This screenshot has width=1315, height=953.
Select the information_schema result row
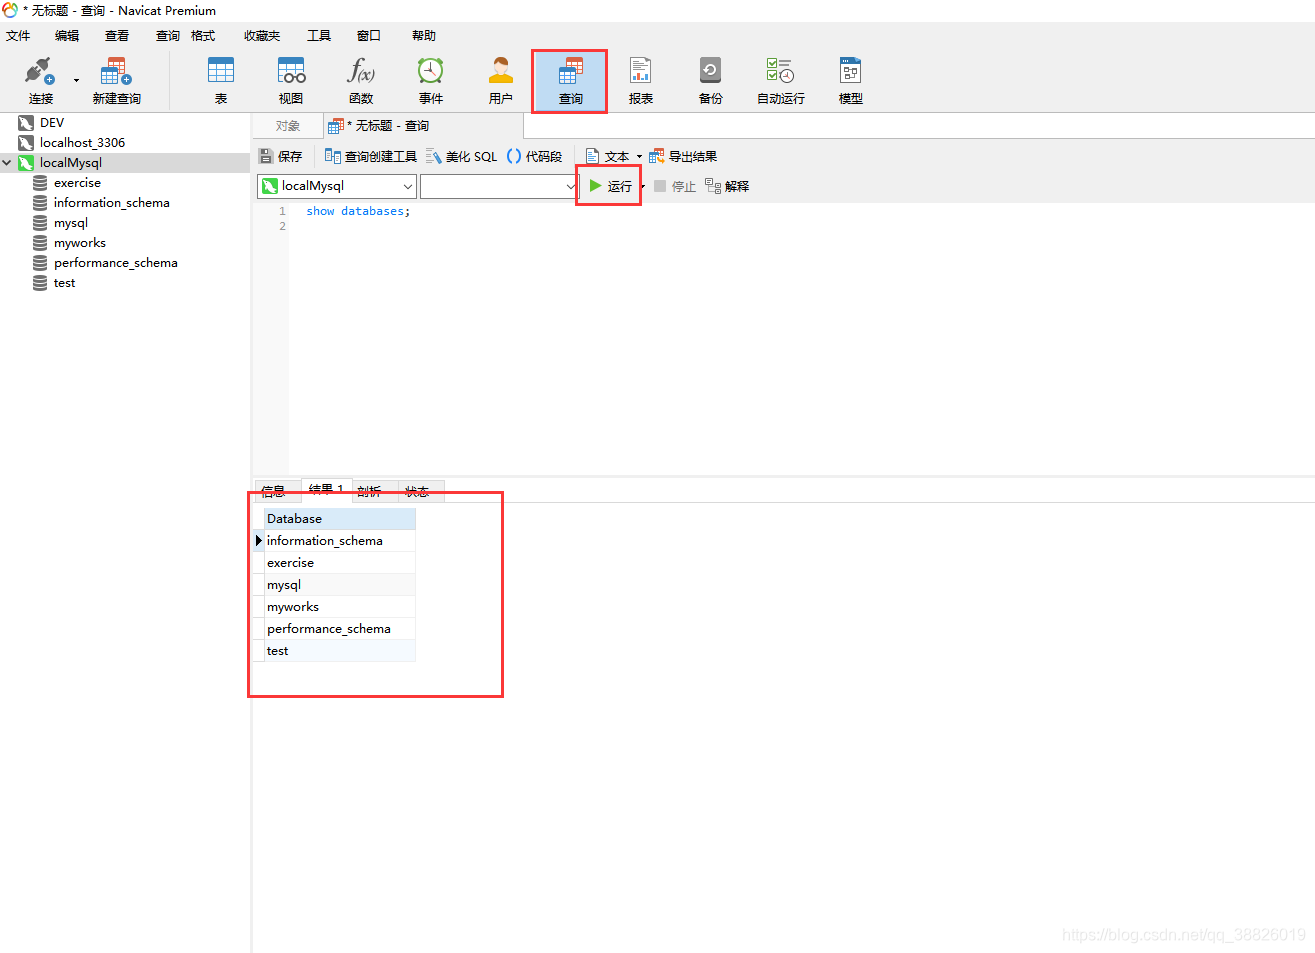click(340, 541)
